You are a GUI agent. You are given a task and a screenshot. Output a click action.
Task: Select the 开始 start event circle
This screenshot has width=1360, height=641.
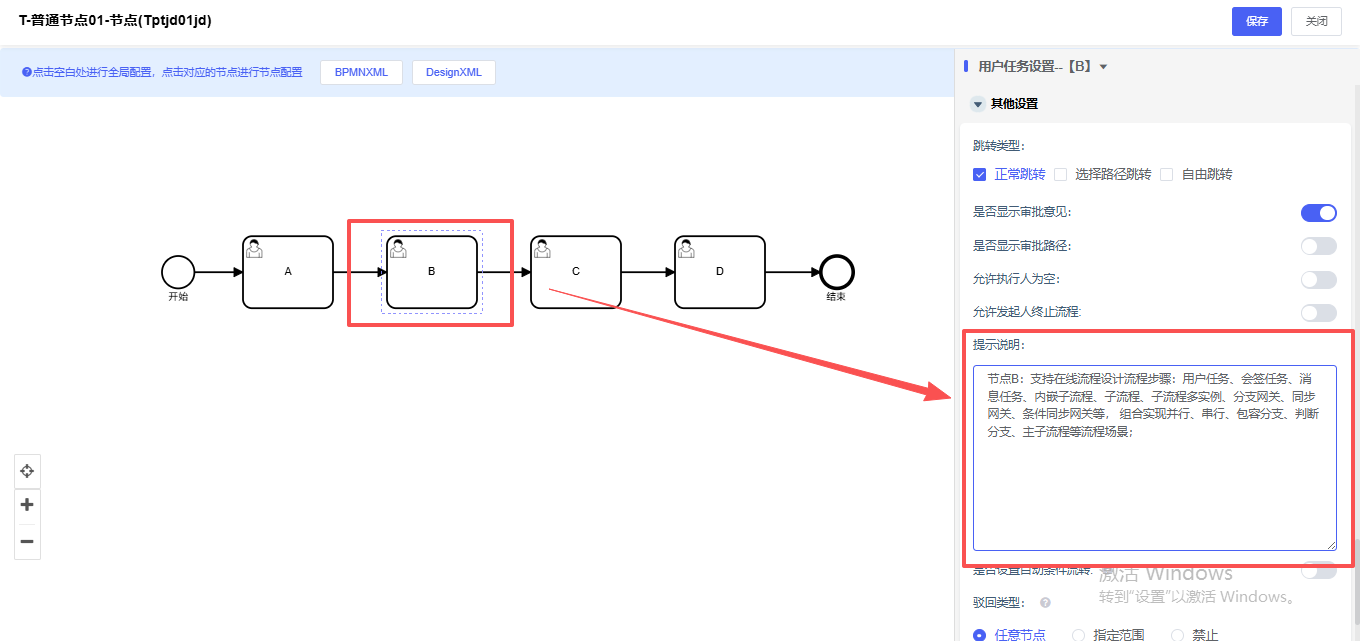178,272
